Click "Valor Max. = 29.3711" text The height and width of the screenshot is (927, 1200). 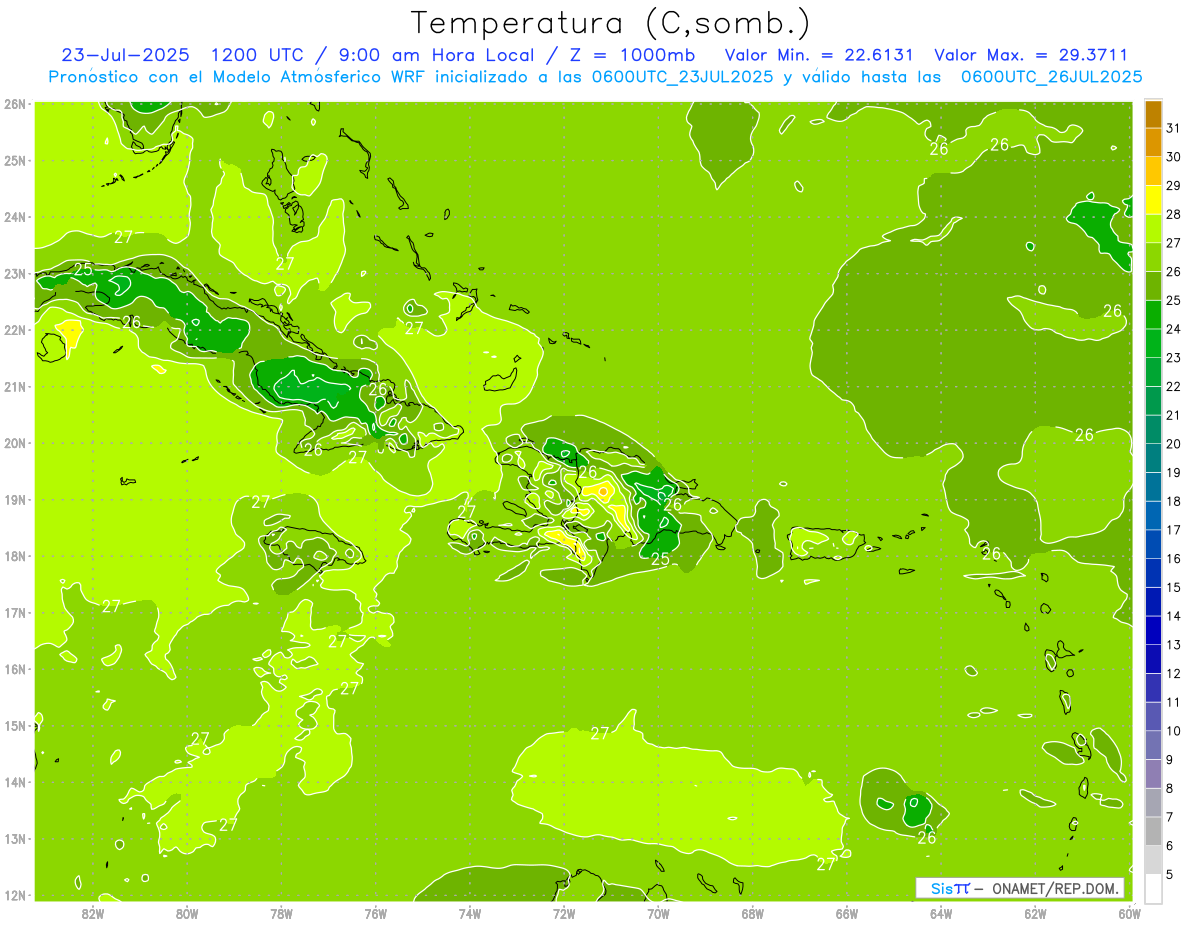coord(1030,55)
